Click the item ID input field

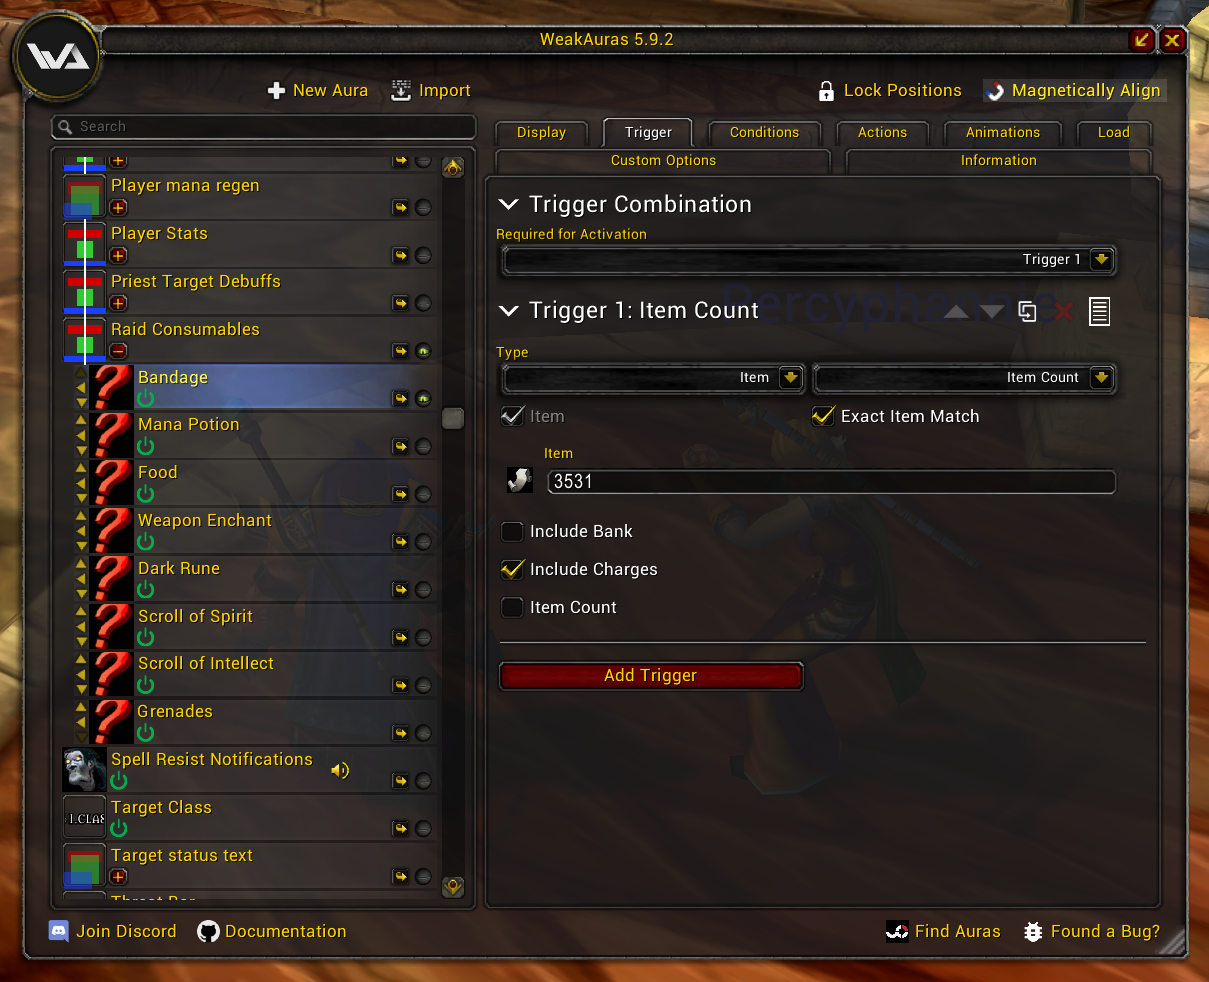[831, 481]
